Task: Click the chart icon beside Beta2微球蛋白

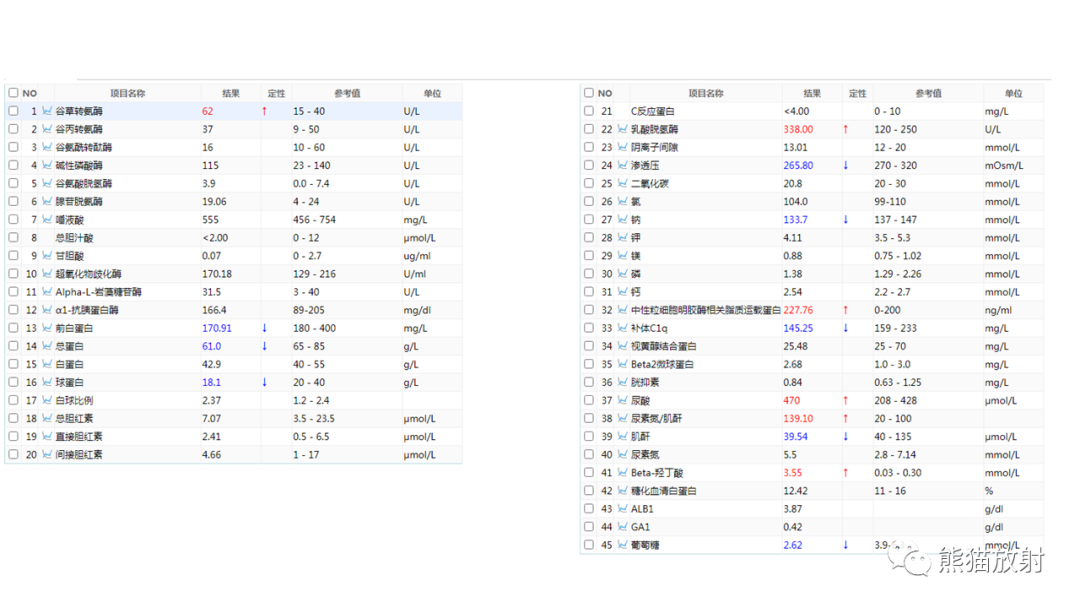Action: point(623,364)
